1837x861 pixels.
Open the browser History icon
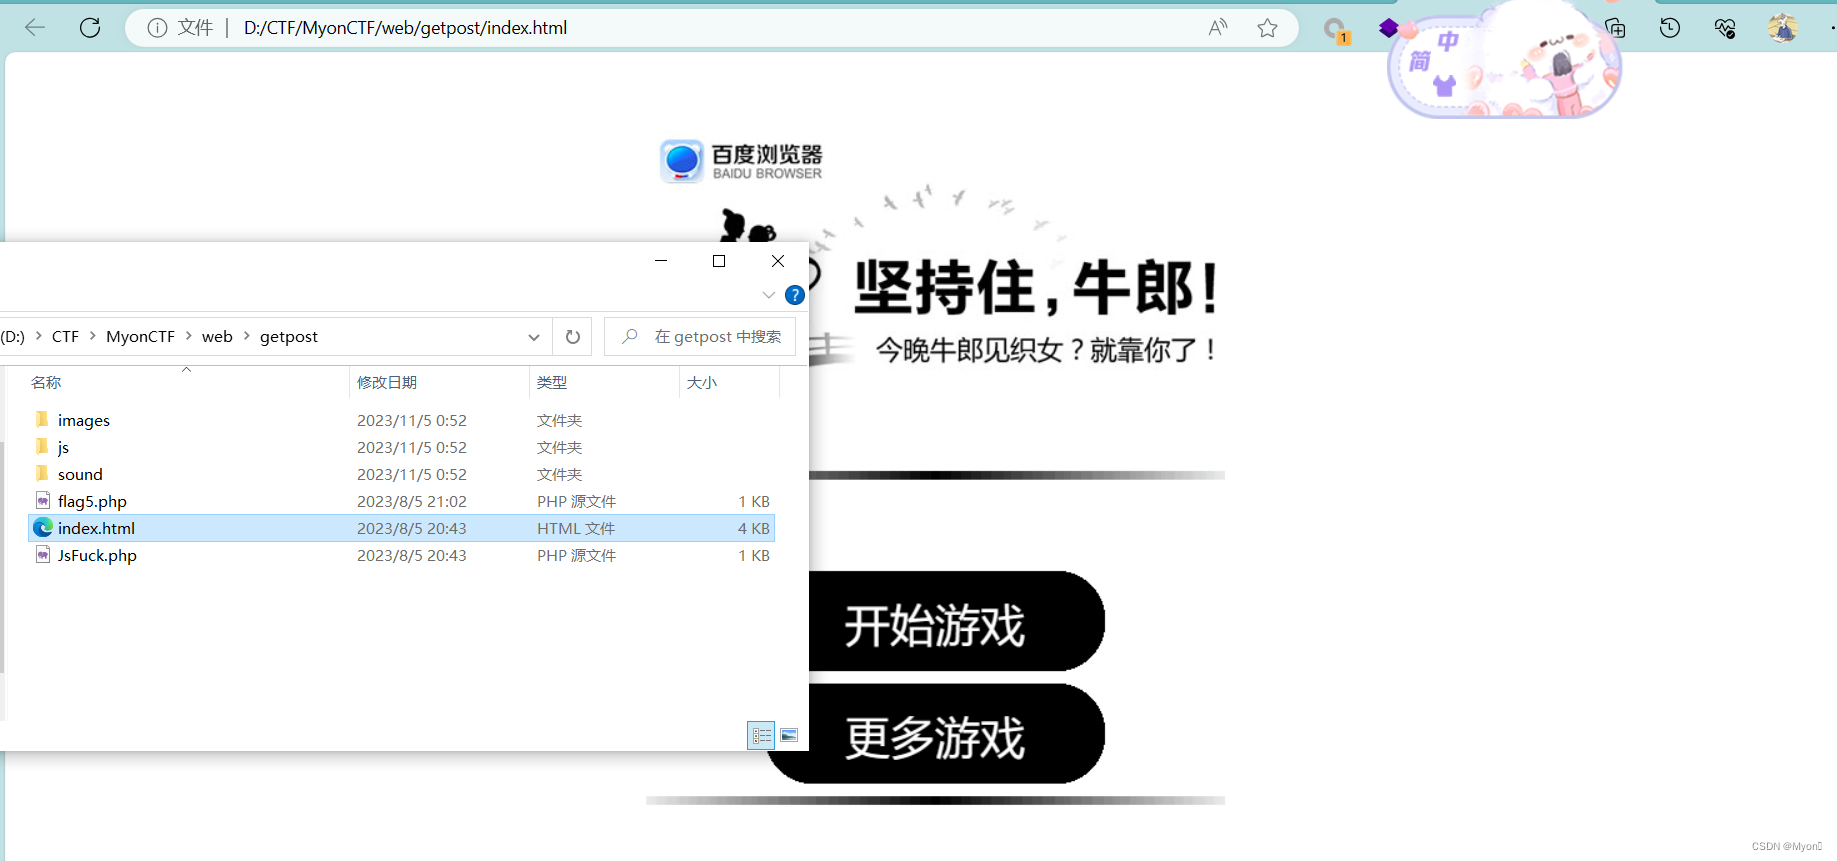coord(1670,28)
